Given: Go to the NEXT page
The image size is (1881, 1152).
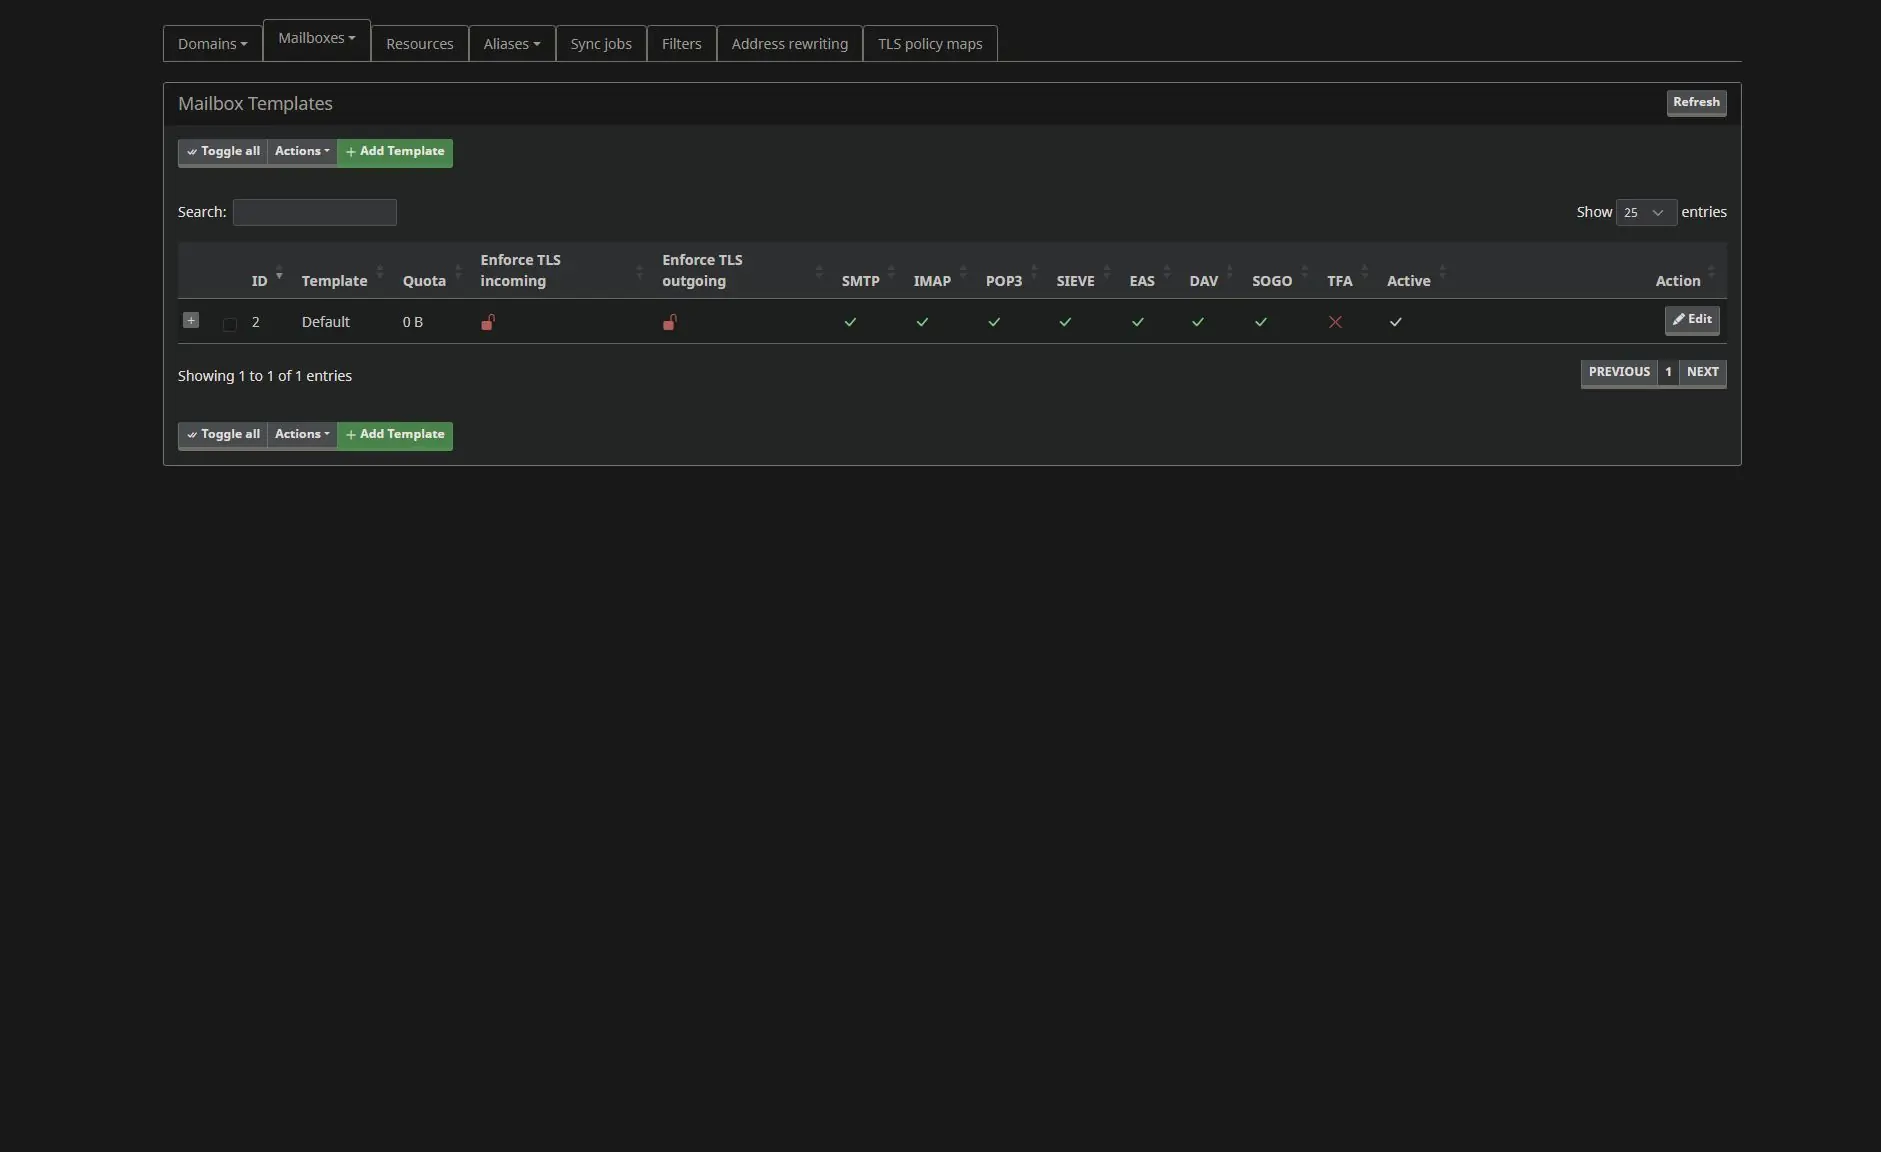Looking at the screenshot, I should pos(1702,372).
